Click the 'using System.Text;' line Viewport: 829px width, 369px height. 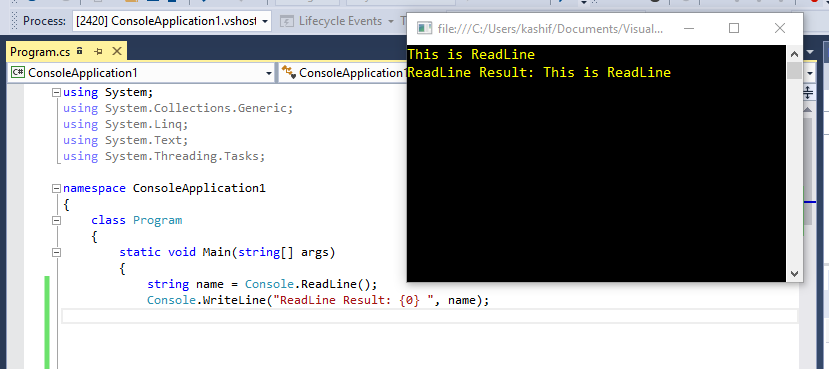[125, 140]
